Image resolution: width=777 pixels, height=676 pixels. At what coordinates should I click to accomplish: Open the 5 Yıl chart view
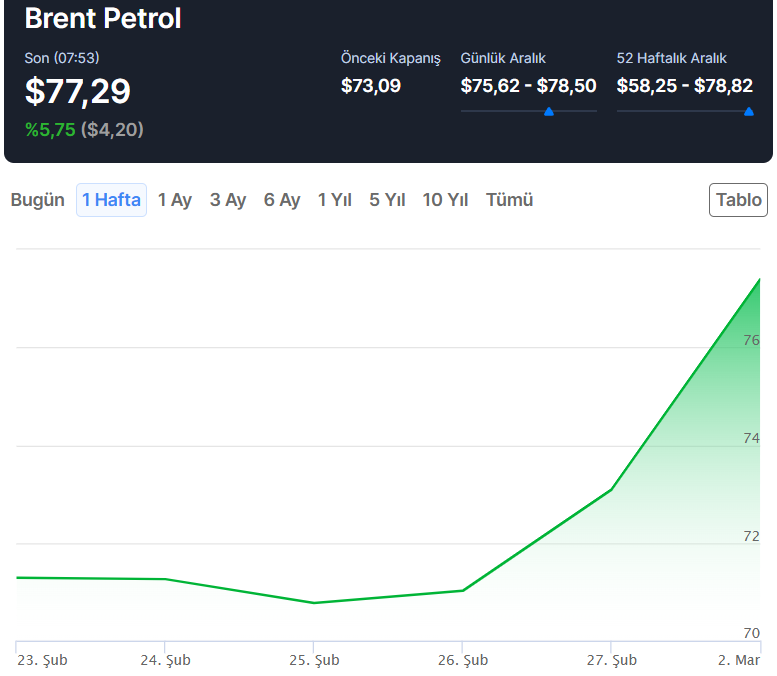(x=387, y=200)
